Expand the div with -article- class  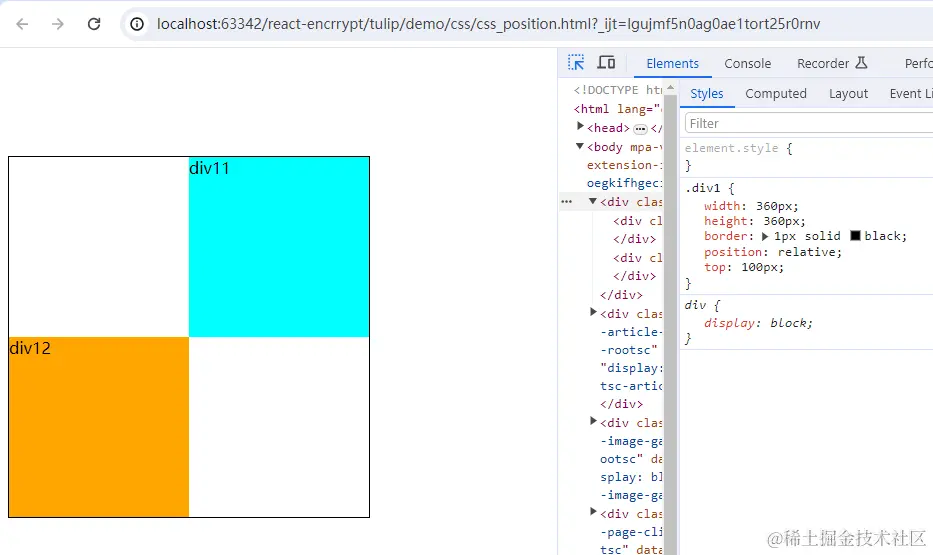593,311
